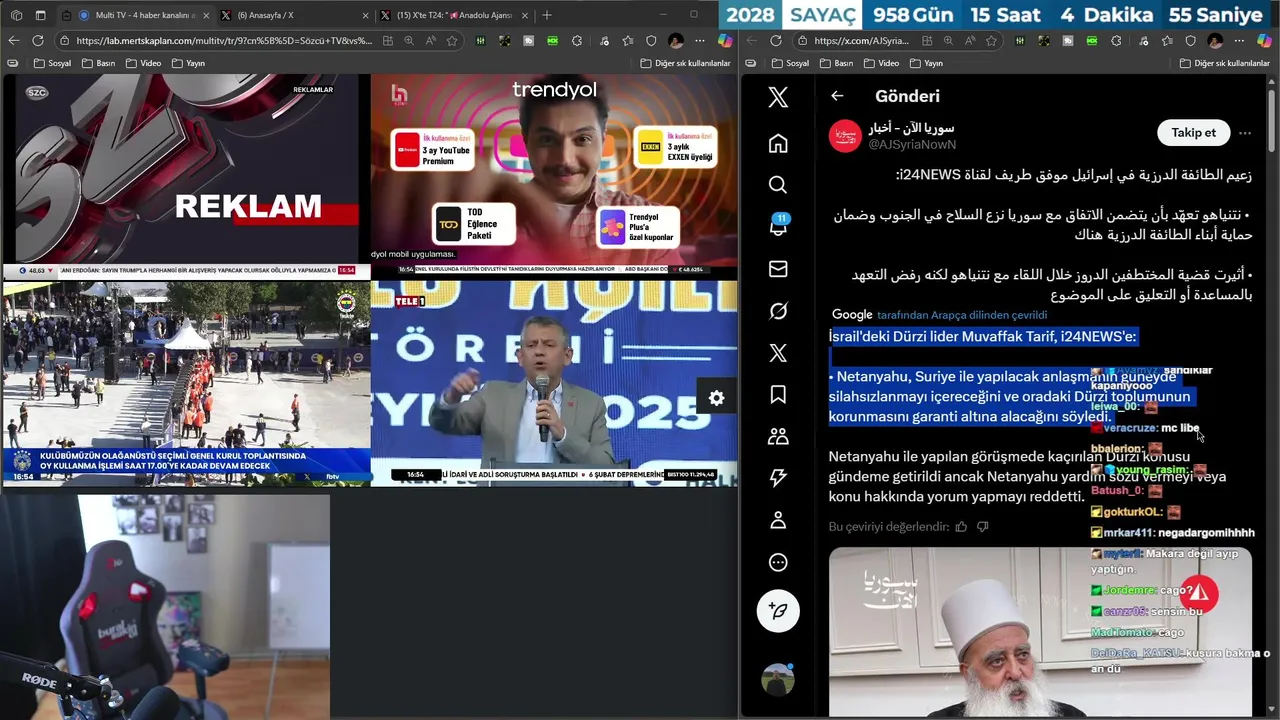Open Communities icon in X sidebar
1280x720 pixels.
pyautogui.click(x=778, y=437)
